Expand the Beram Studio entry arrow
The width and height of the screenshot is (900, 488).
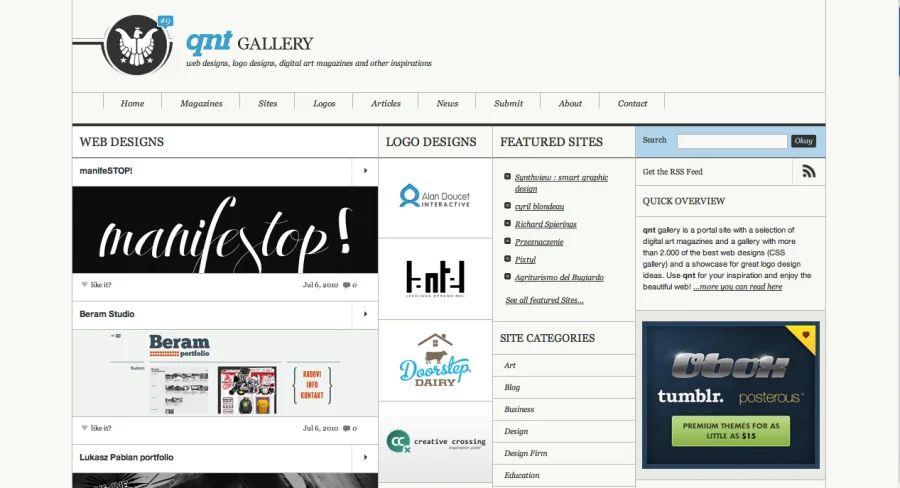point(365,314)
